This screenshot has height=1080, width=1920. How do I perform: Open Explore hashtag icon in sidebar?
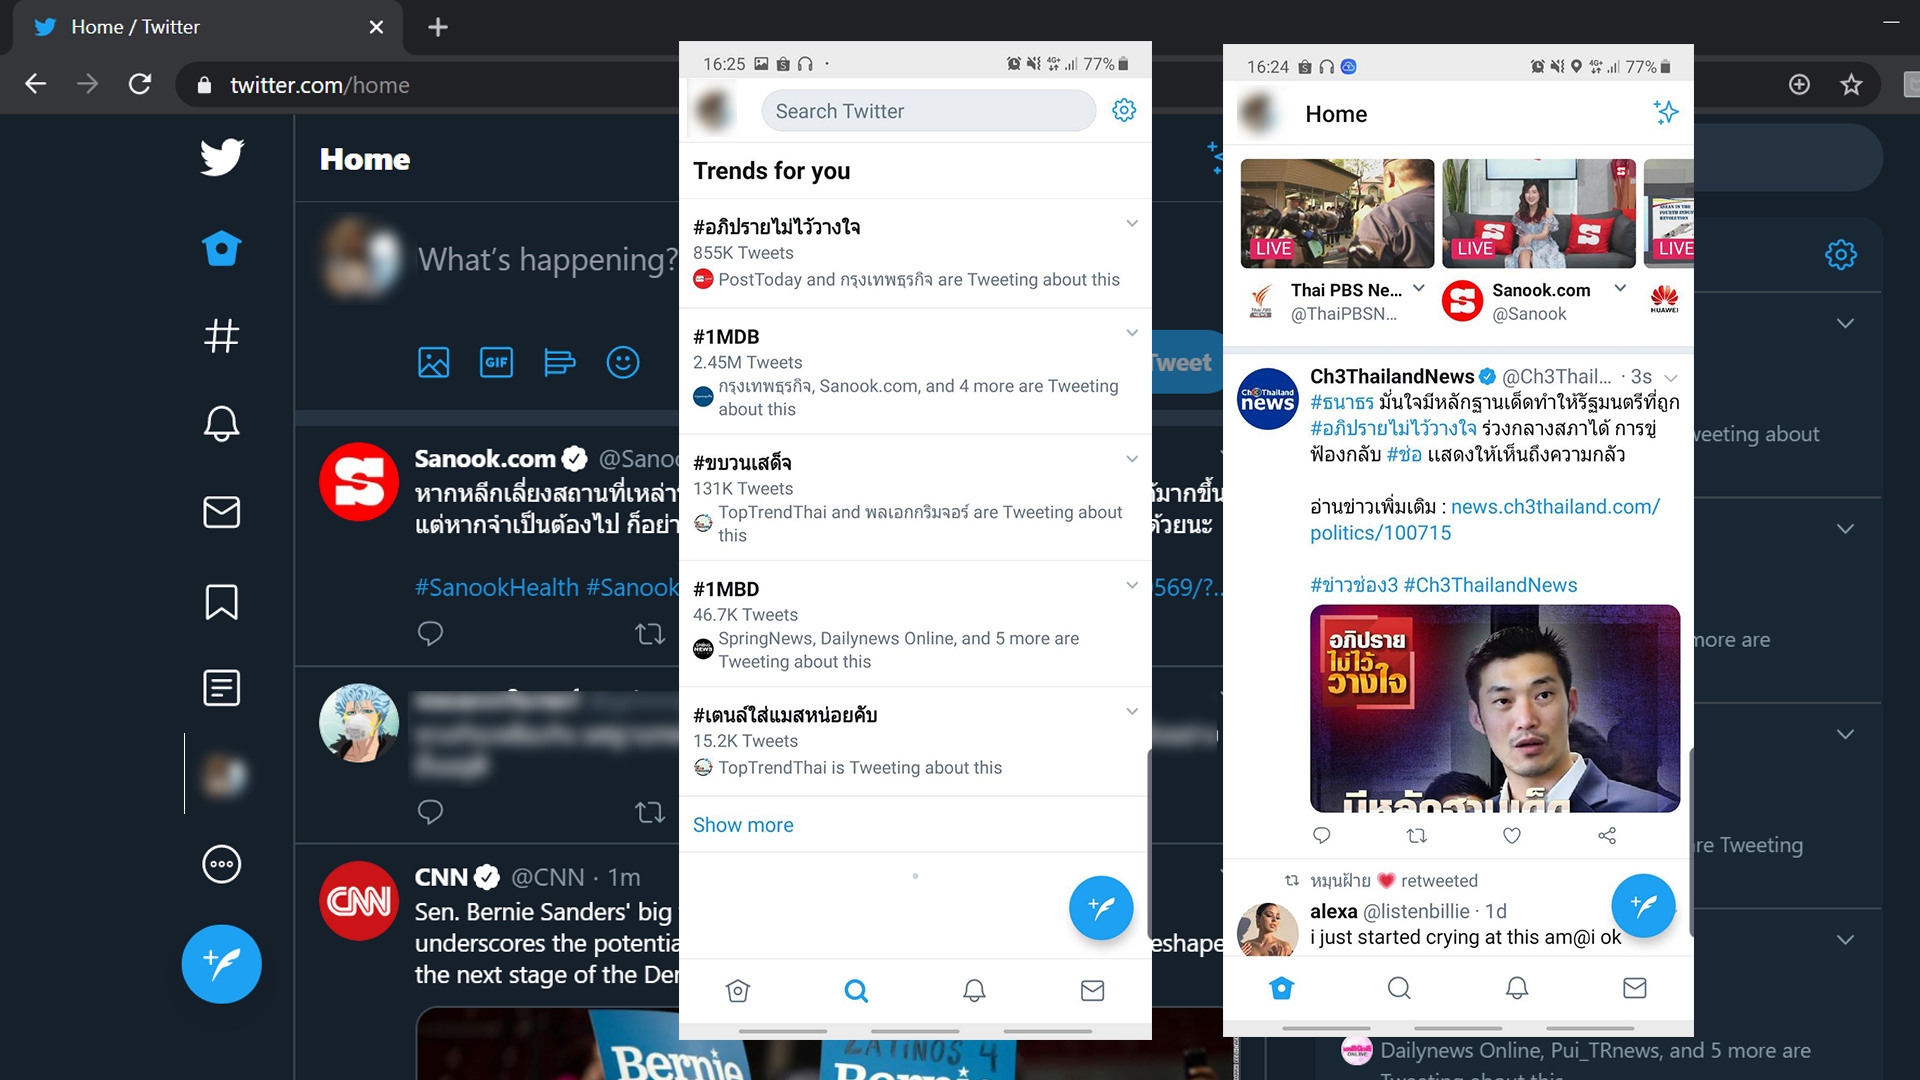(221, 336)
